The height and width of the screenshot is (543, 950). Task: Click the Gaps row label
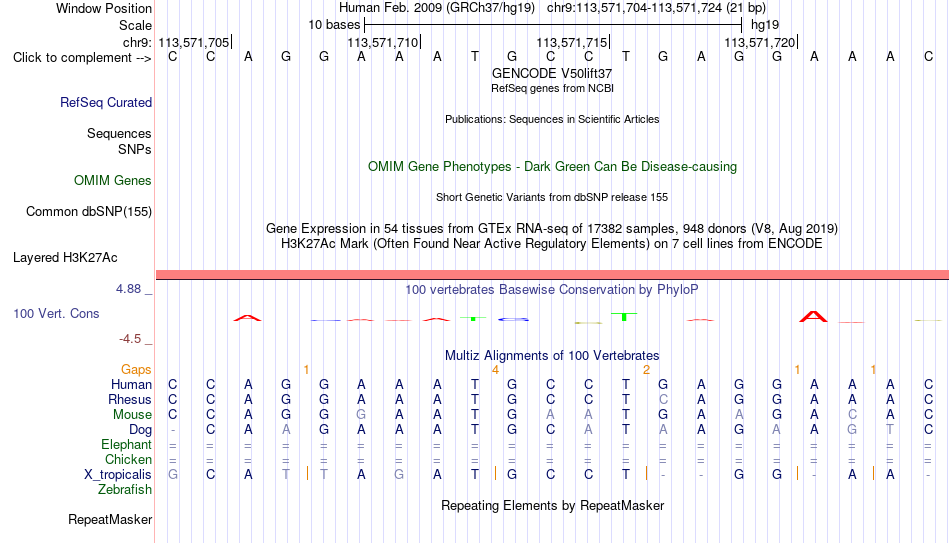pyautogui.click(x=136, y=370)
